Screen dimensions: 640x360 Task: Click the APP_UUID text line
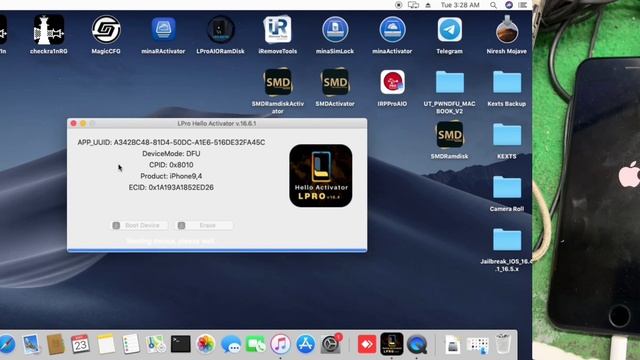171,142
